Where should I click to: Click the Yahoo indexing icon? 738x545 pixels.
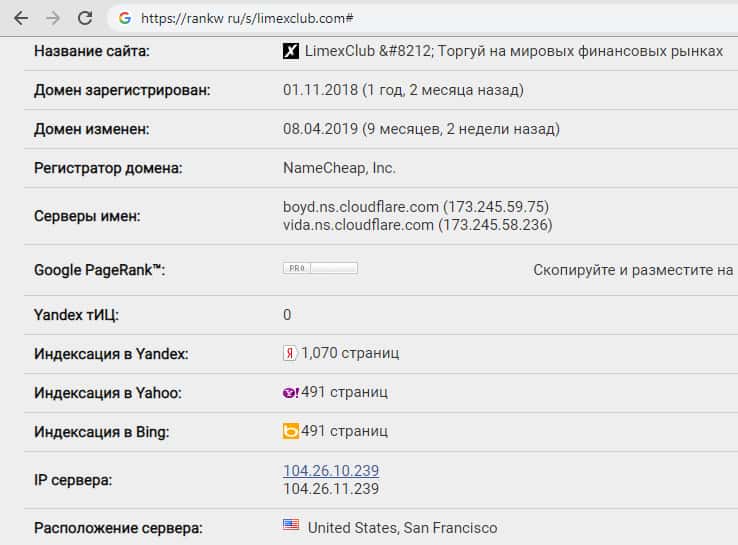click(291, 392)
